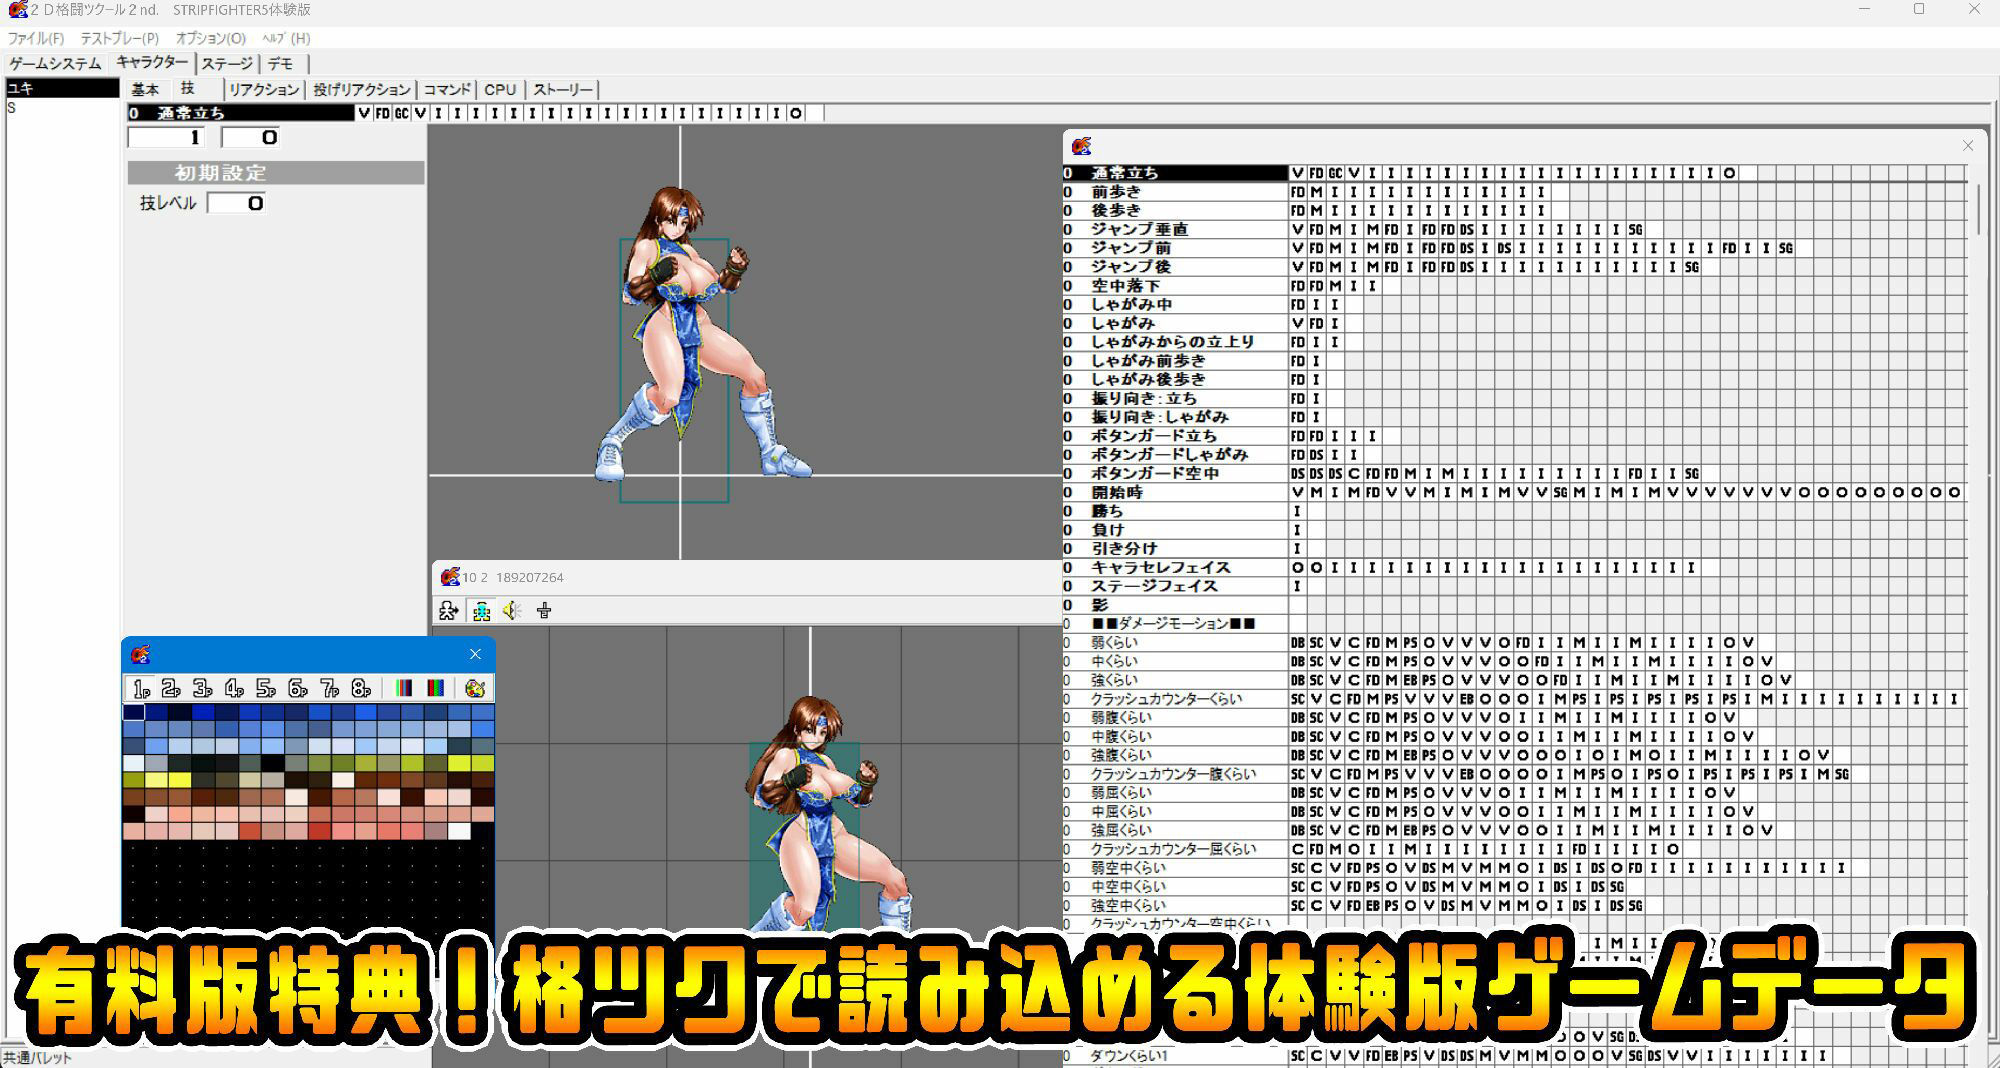Select the ユキ character entry
The width and height of the screenshot is (2000, 1068).
pos(60,89)
